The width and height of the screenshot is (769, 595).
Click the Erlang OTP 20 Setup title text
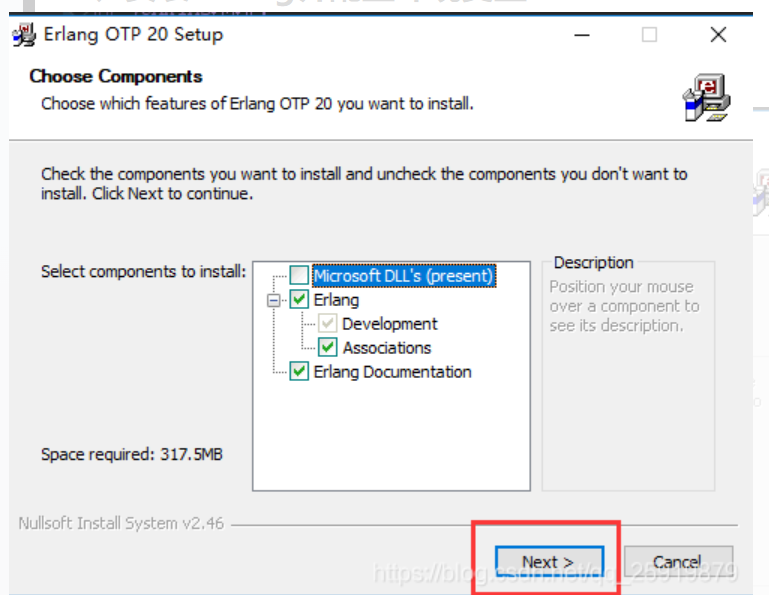133,35
